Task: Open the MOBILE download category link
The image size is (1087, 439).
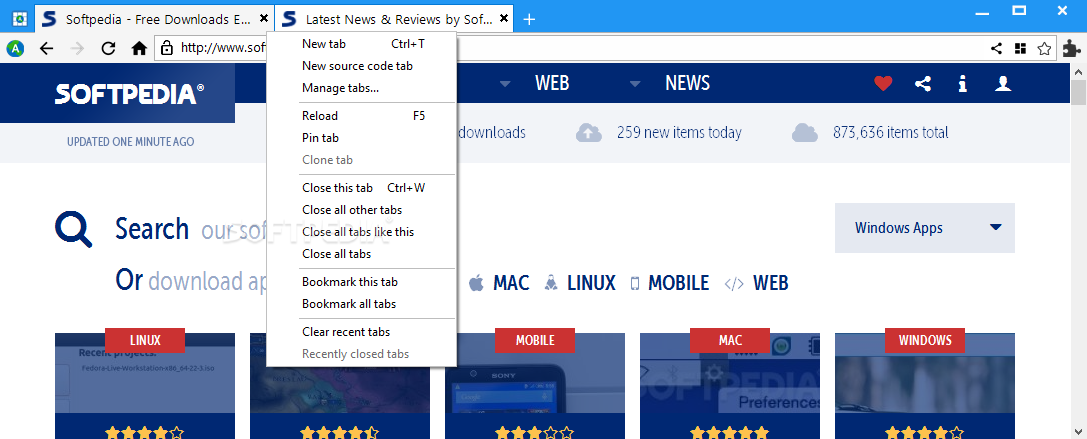Action: [x=679, y=283]
